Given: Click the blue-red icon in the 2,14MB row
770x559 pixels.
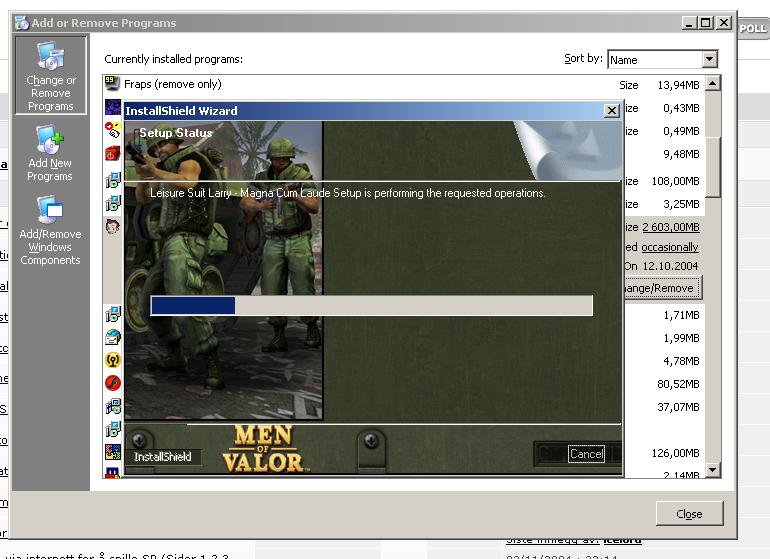Looking at the screenshot, I should (x=113, y=473).
